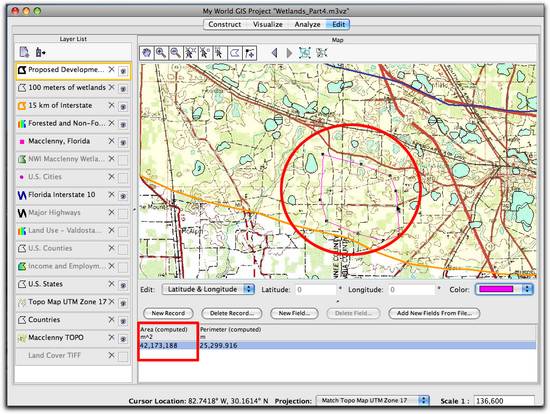Zoom to all layers extent
Screen dimensions: 550x414
pos(321,53)
